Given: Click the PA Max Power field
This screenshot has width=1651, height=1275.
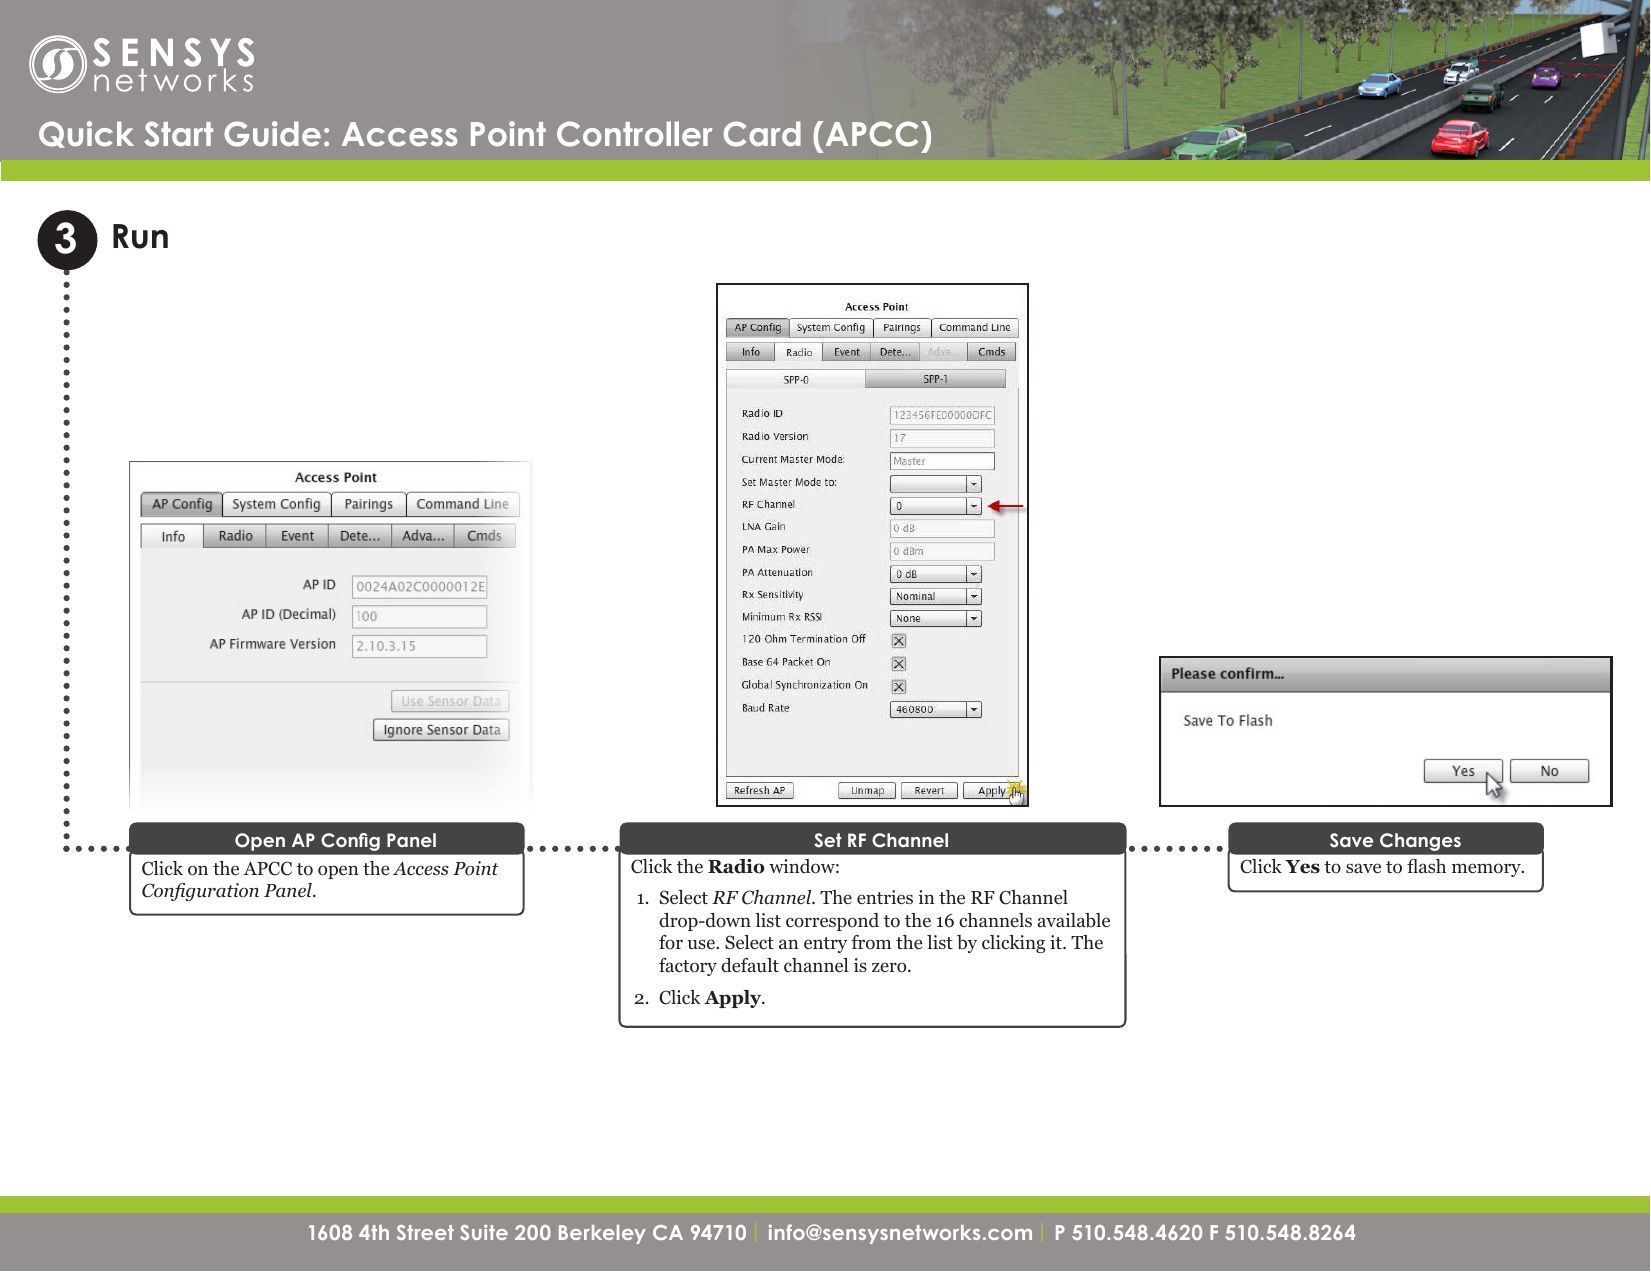Looking at the screenshot, I should pos(942,551).
